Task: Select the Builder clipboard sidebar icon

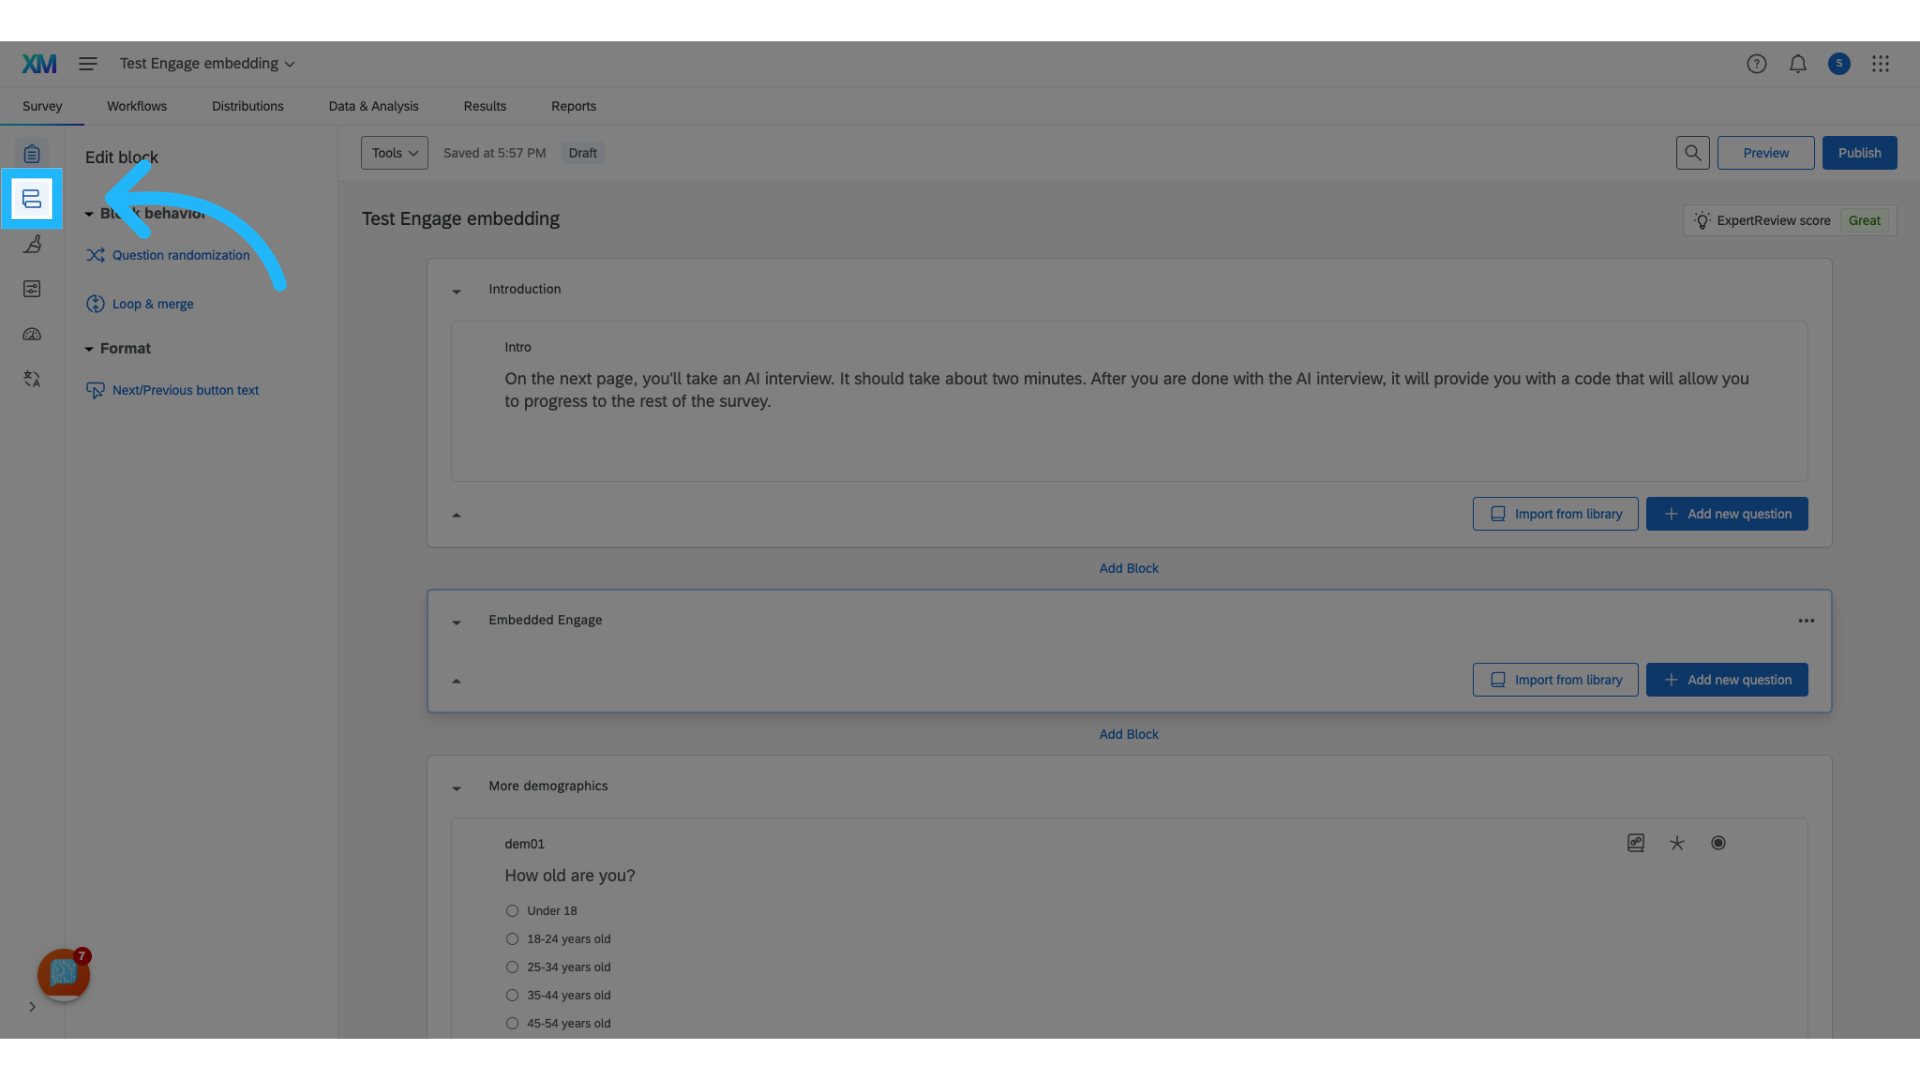Action: tap(32, 154)
